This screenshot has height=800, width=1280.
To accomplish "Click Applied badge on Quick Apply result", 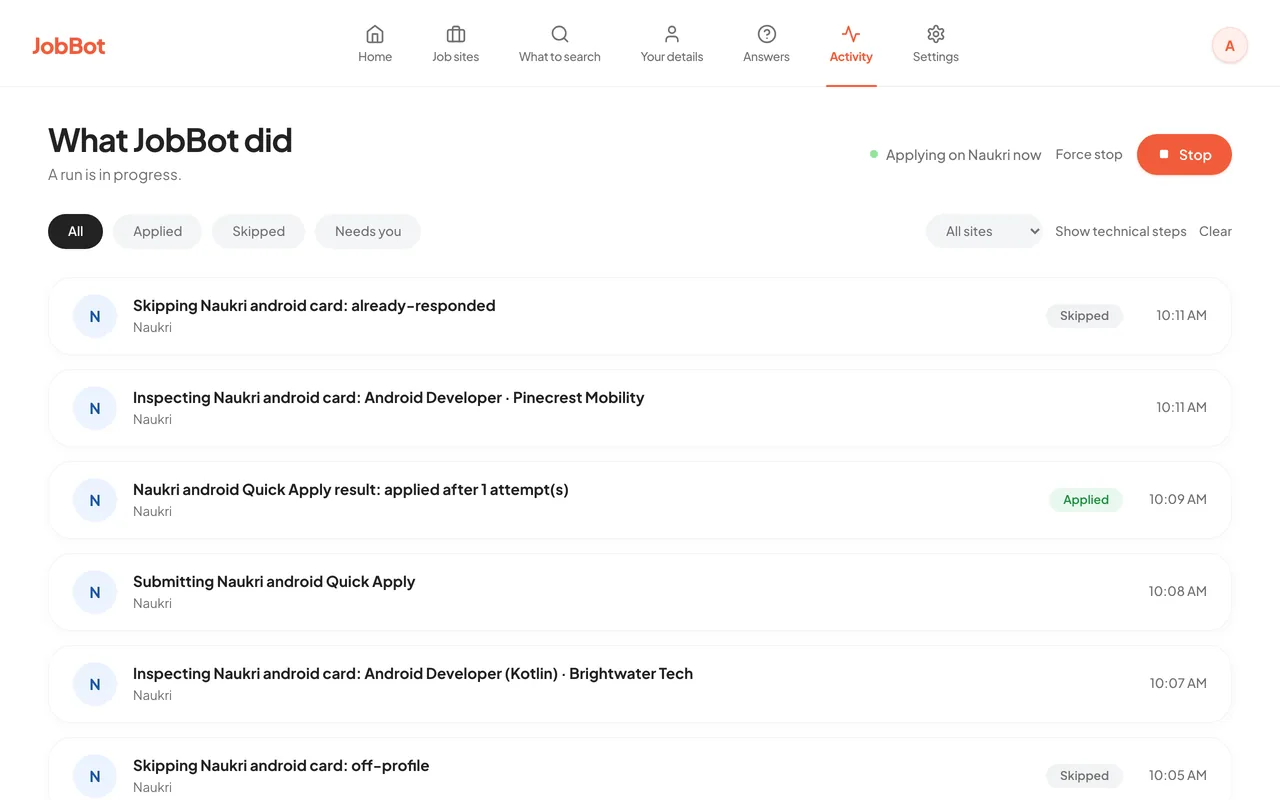I will 1086,500.
